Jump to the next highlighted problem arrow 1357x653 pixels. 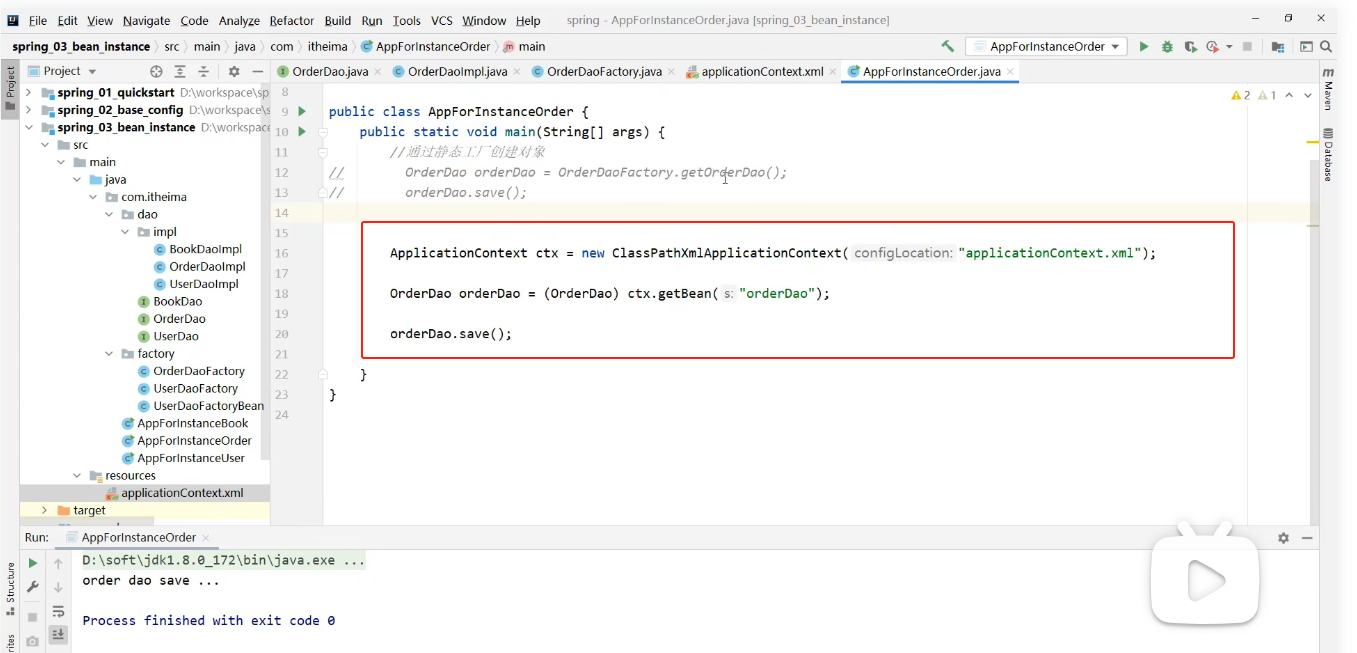coord(1308,95)
